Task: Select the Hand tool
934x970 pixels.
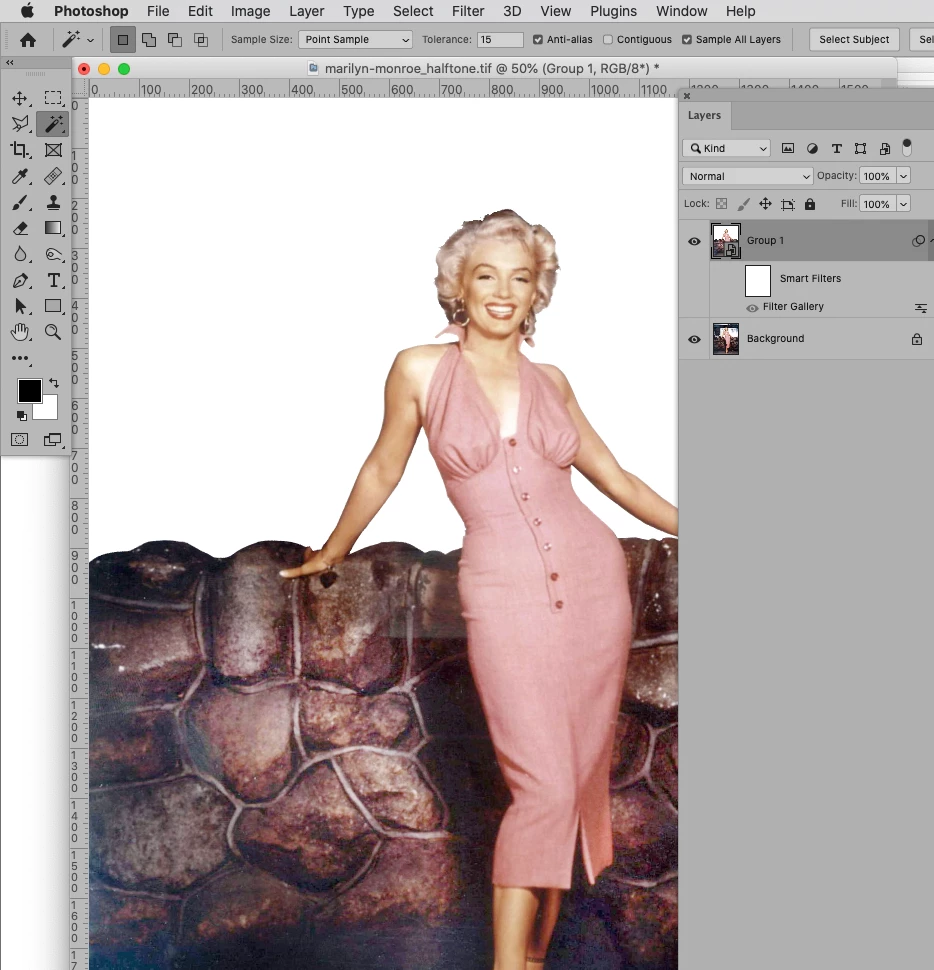Action: click(x=20, y=332)
